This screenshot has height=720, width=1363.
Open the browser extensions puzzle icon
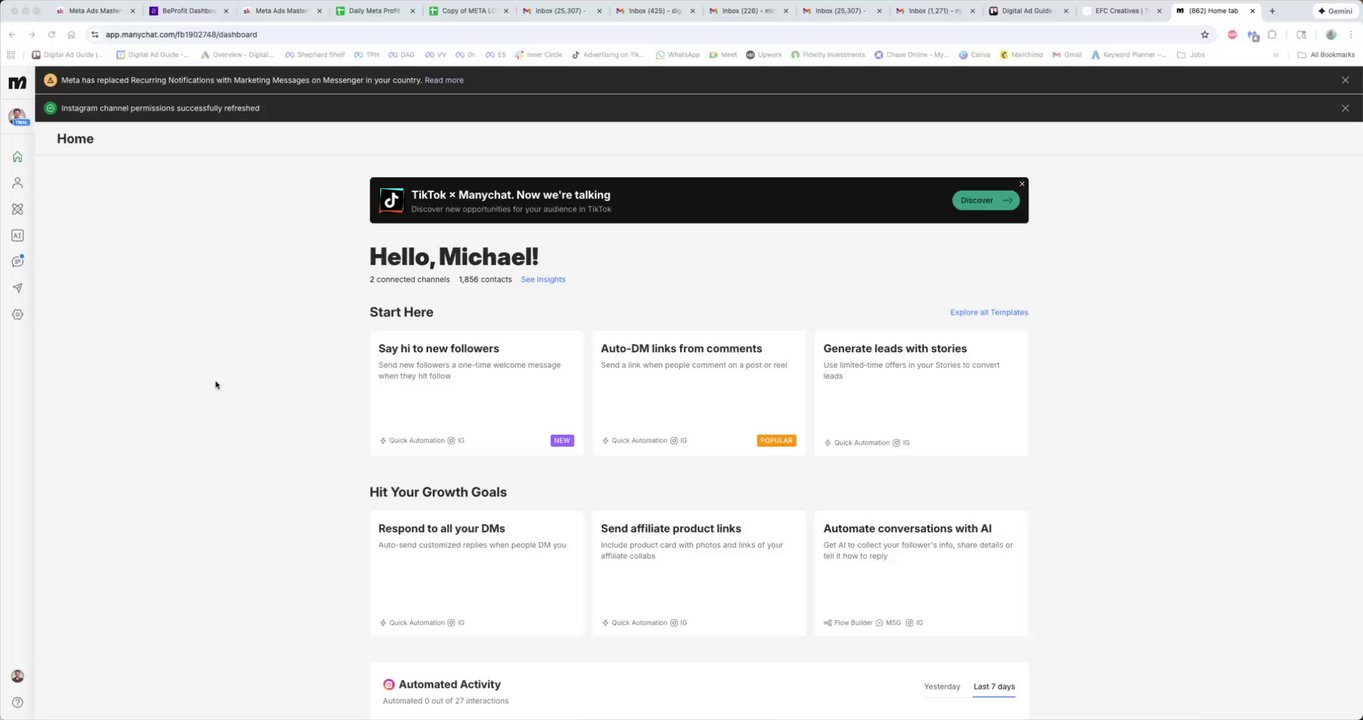[x=1272, y=34]
